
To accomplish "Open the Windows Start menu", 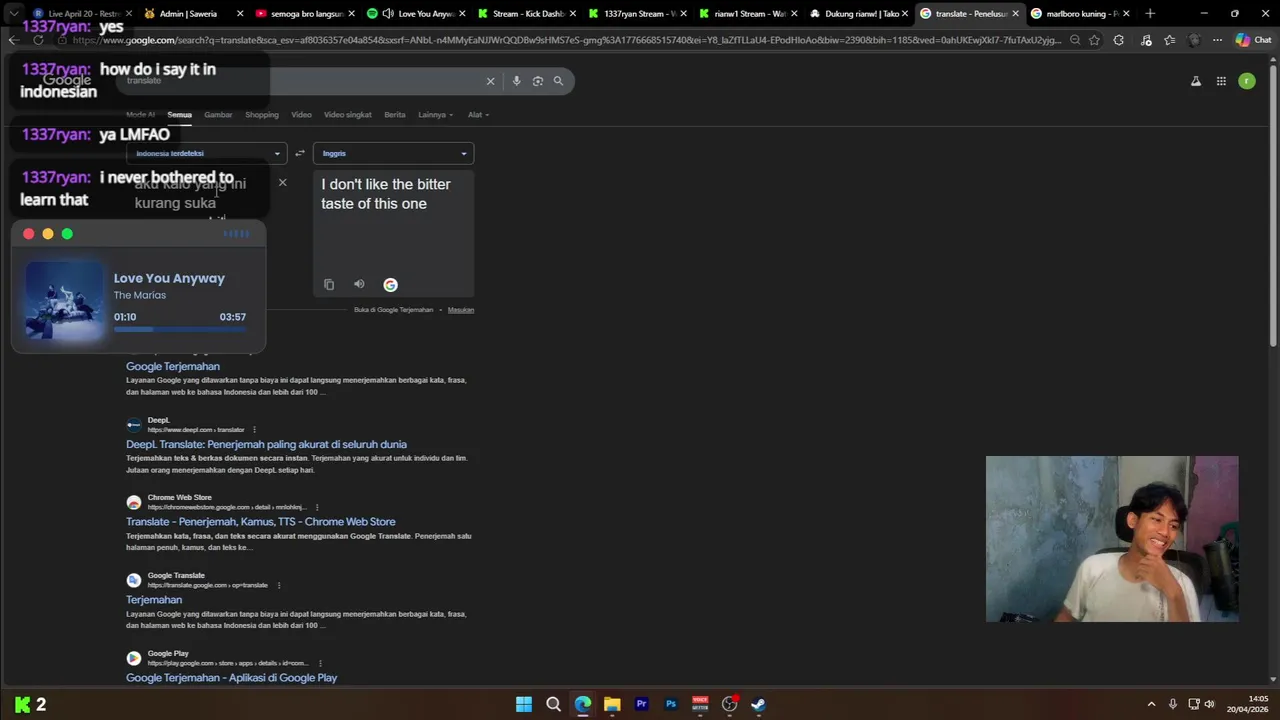I will click(524, 704).
